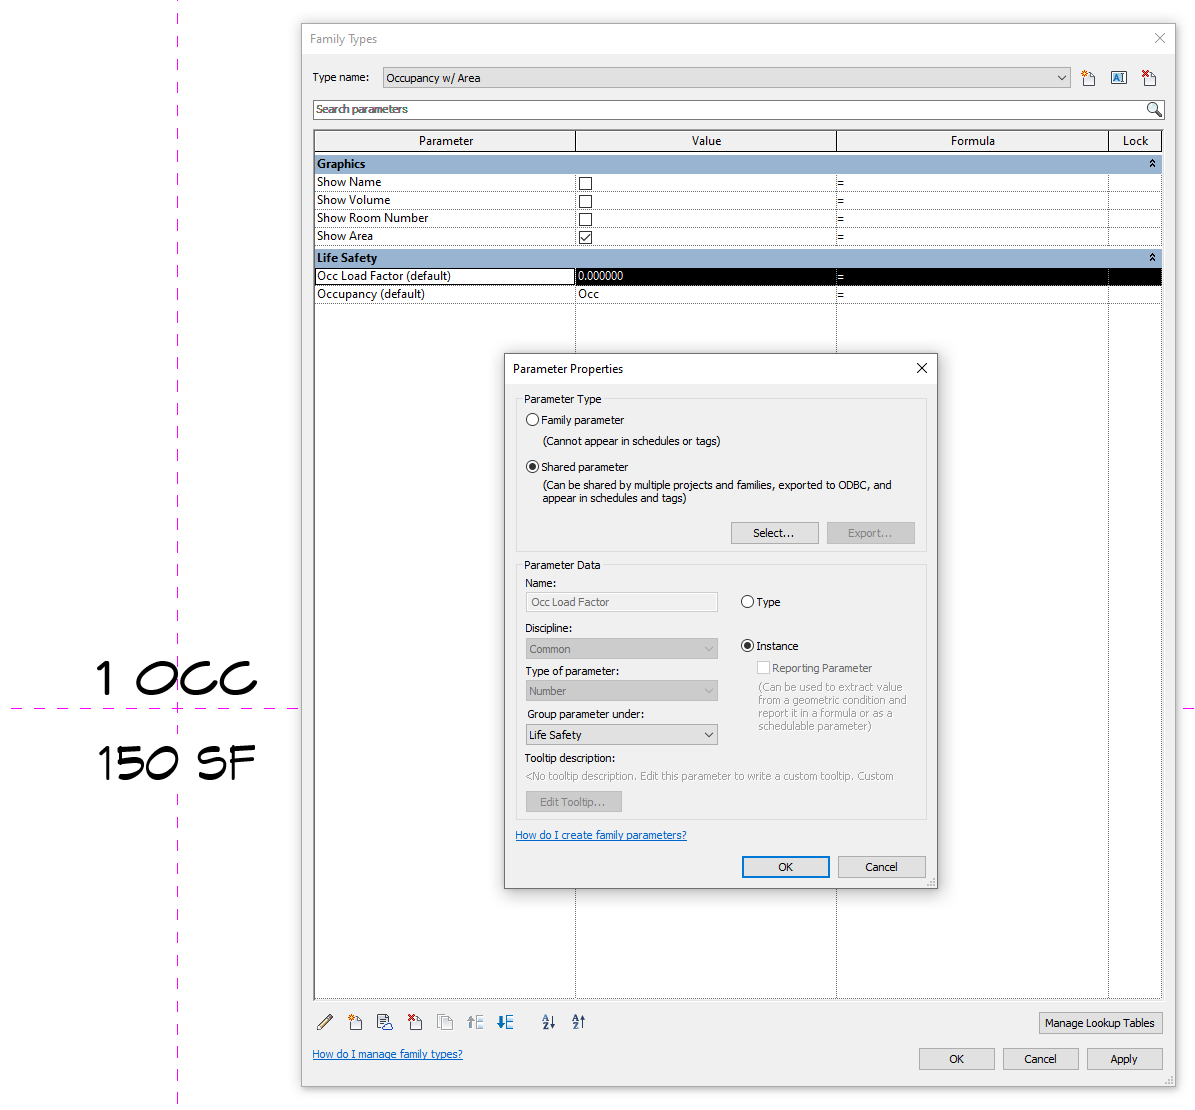Click the New Parameter icon

tap(355, 1022)
